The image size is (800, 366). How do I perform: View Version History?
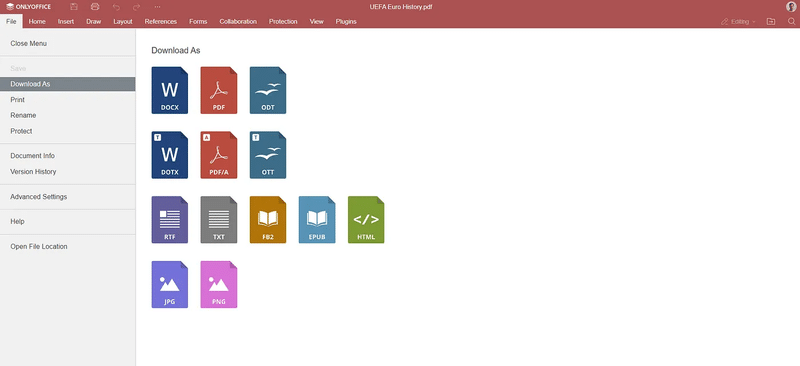tap(67, 172)
